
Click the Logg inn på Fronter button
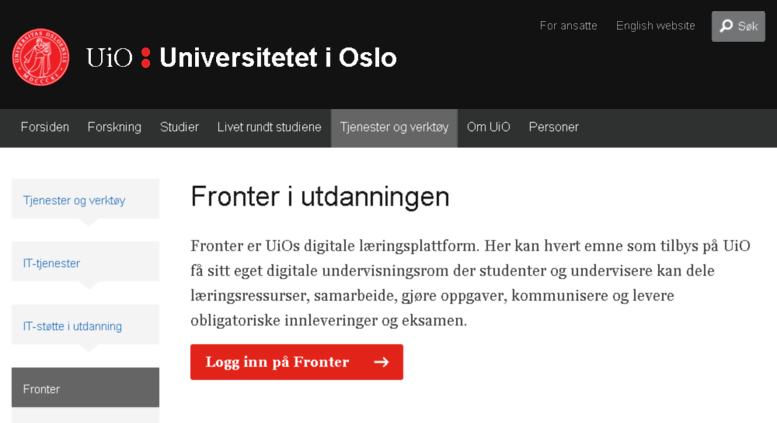[297, 362]
